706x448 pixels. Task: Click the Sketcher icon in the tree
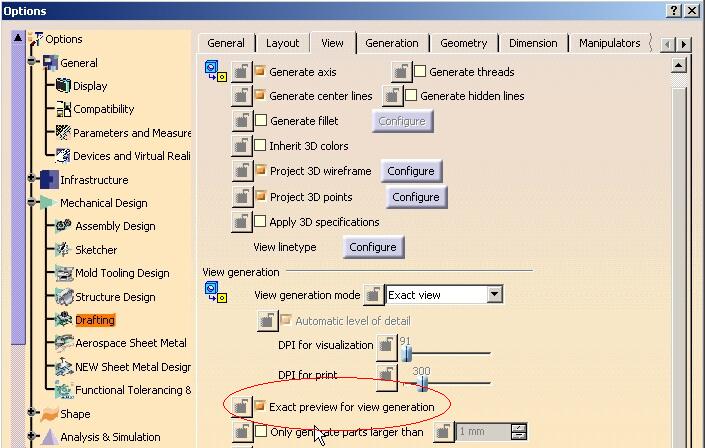click(62, 250)
